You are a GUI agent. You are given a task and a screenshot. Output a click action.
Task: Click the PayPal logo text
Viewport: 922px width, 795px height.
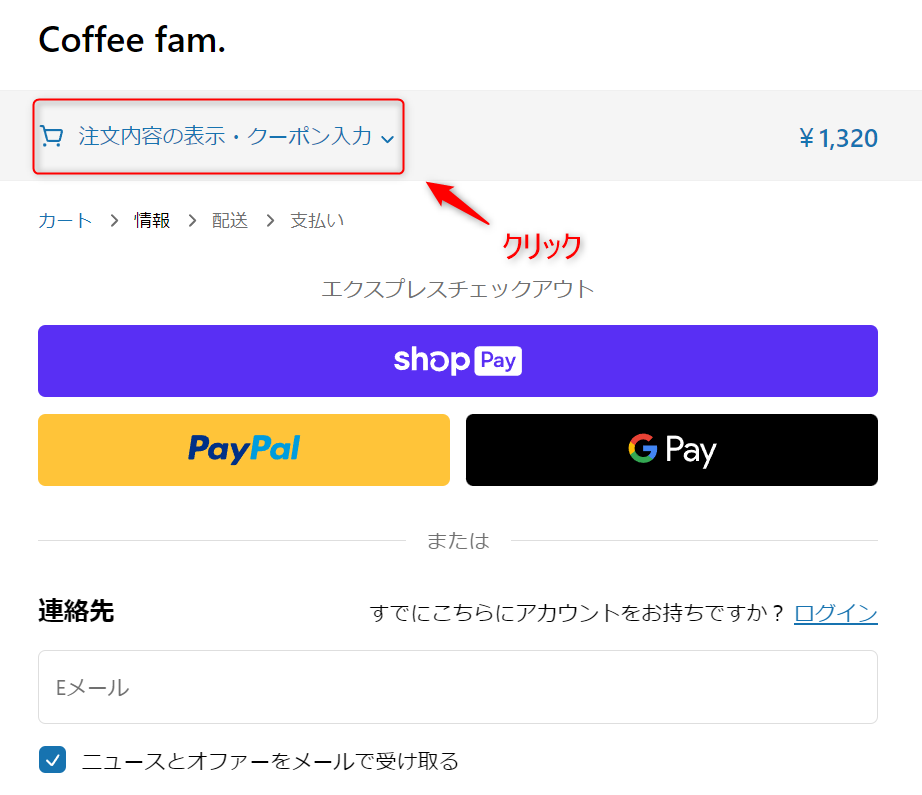[x=244, y=449]
